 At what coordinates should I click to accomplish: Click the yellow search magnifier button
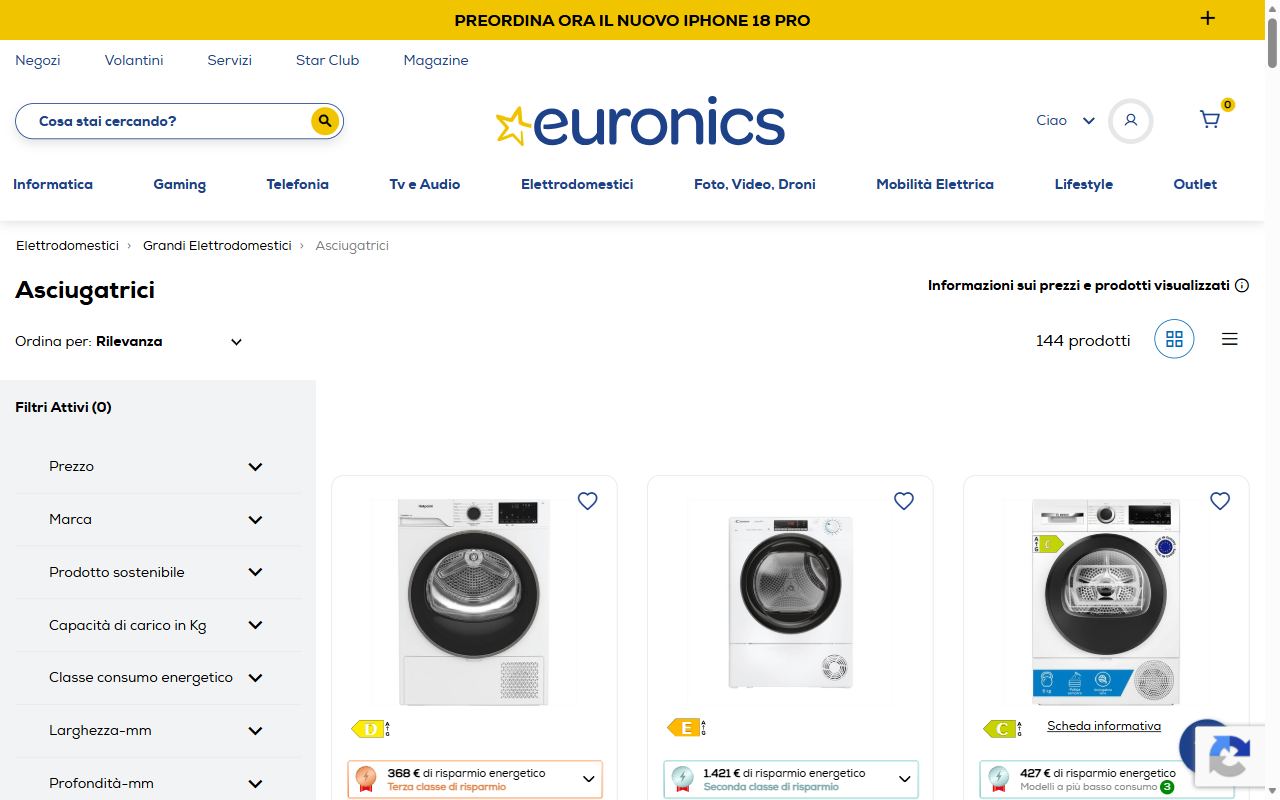pyautogui.click(x=324, y=121)
